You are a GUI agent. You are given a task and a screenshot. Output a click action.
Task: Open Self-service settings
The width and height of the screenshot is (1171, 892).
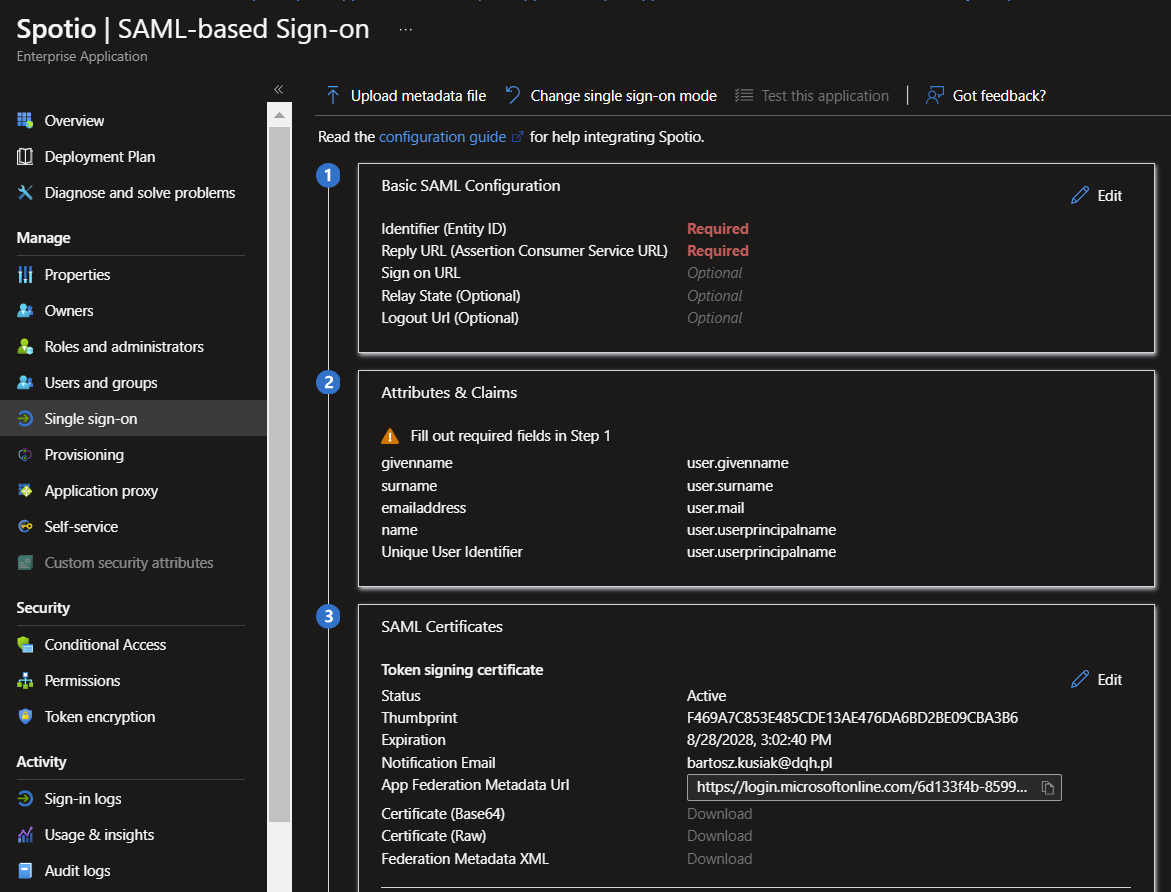(81, 526)
